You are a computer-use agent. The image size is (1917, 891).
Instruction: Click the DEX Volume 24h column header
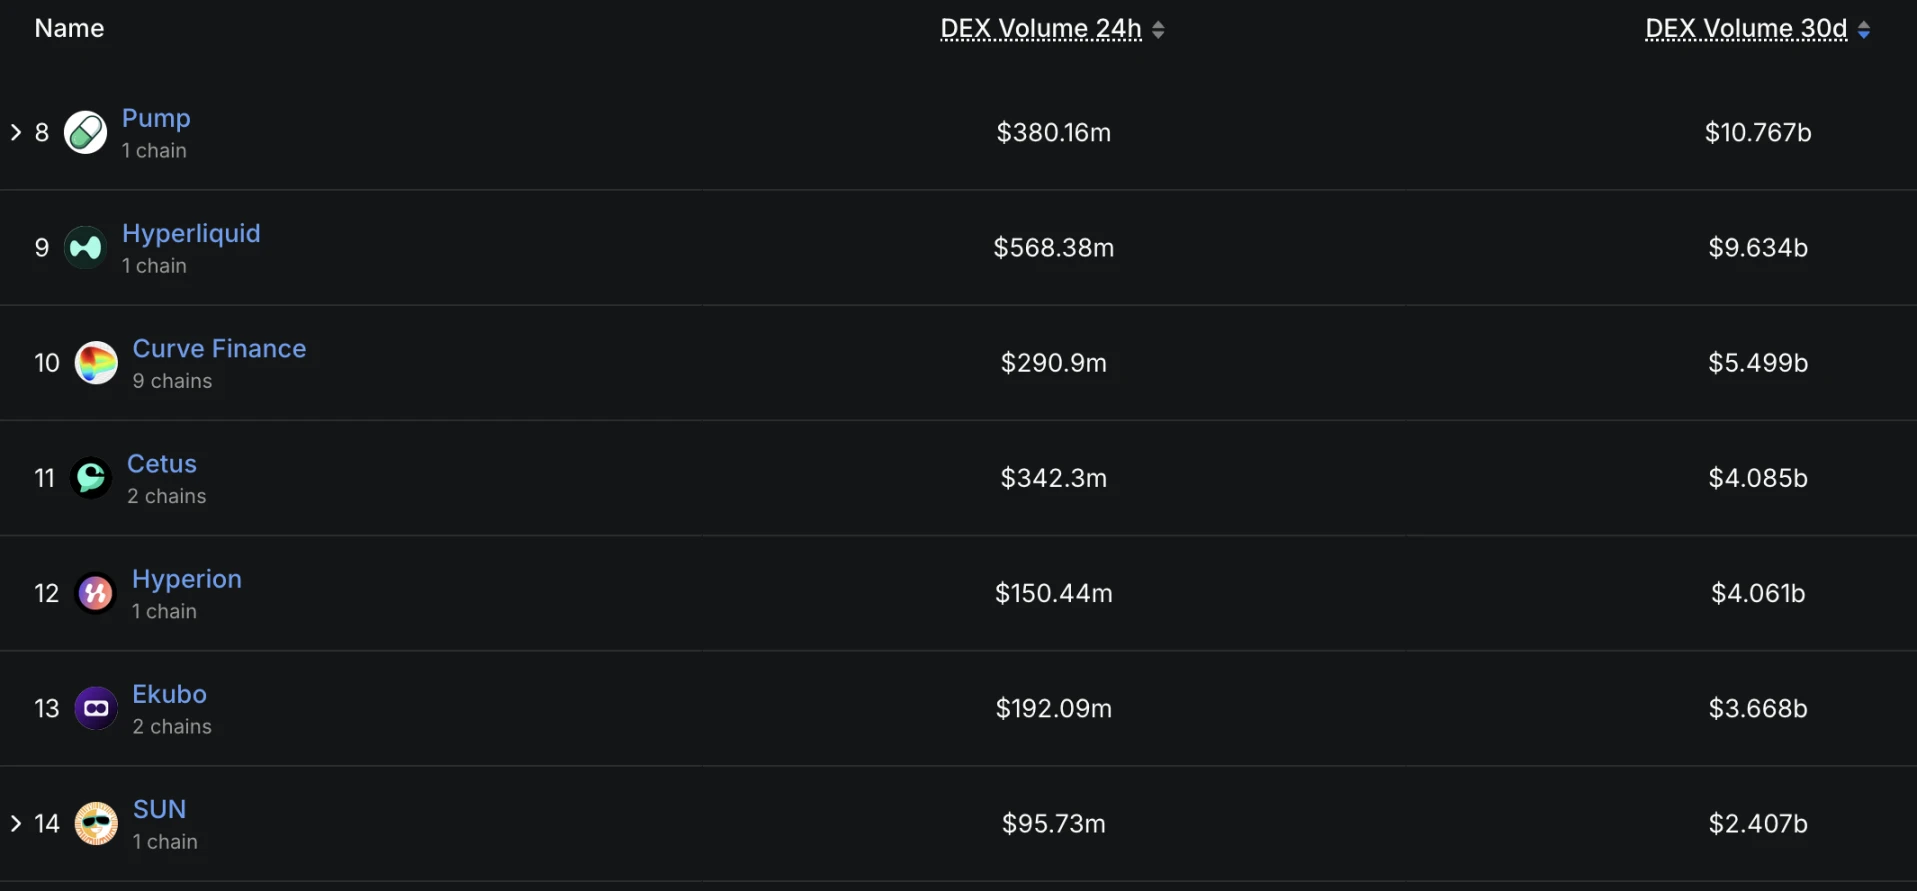[x=1040, y=29]
